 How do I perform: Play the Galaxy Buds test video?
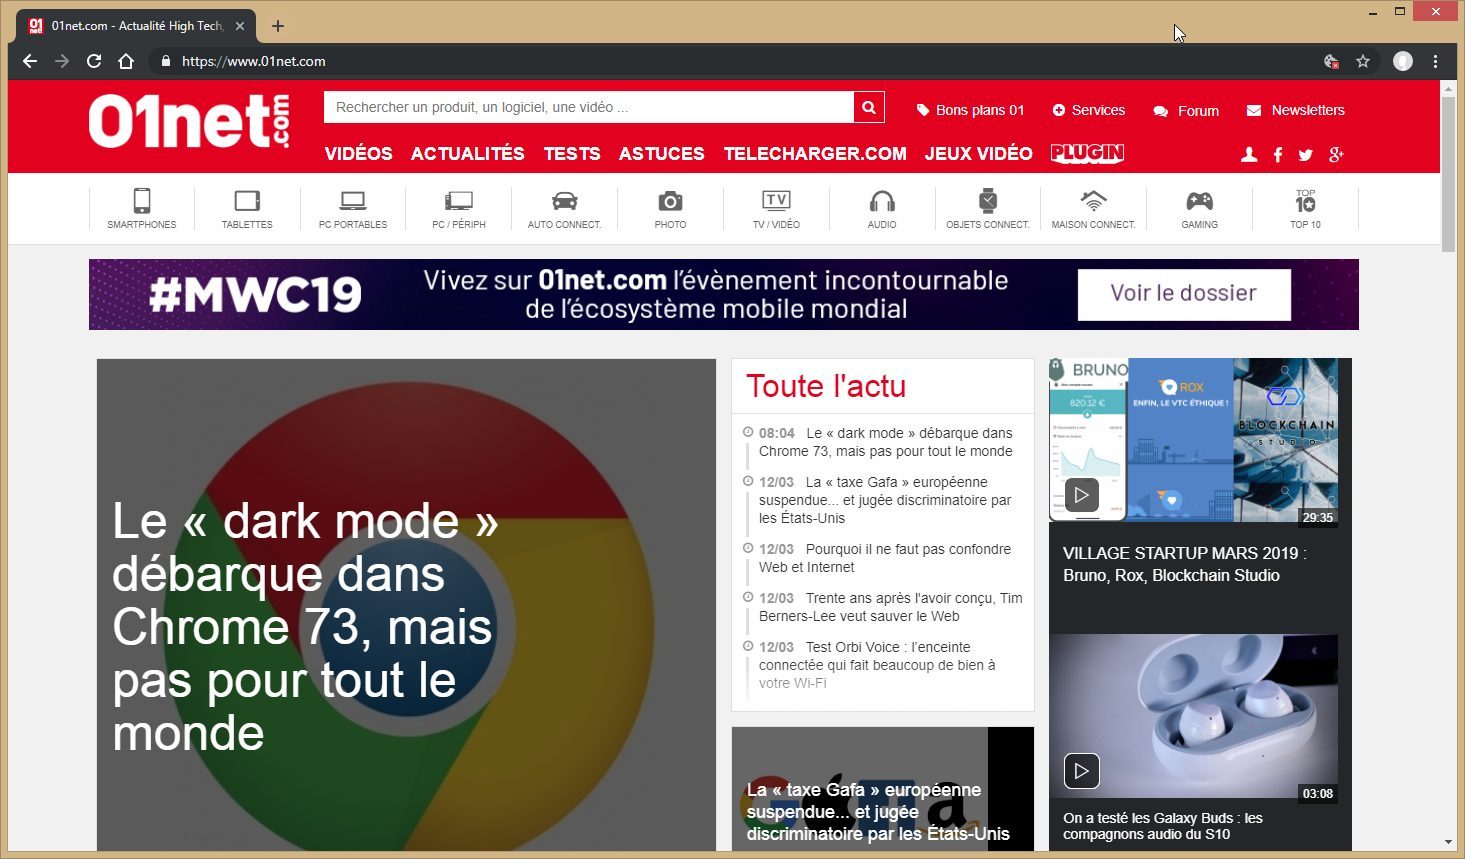coord(1081,770)
